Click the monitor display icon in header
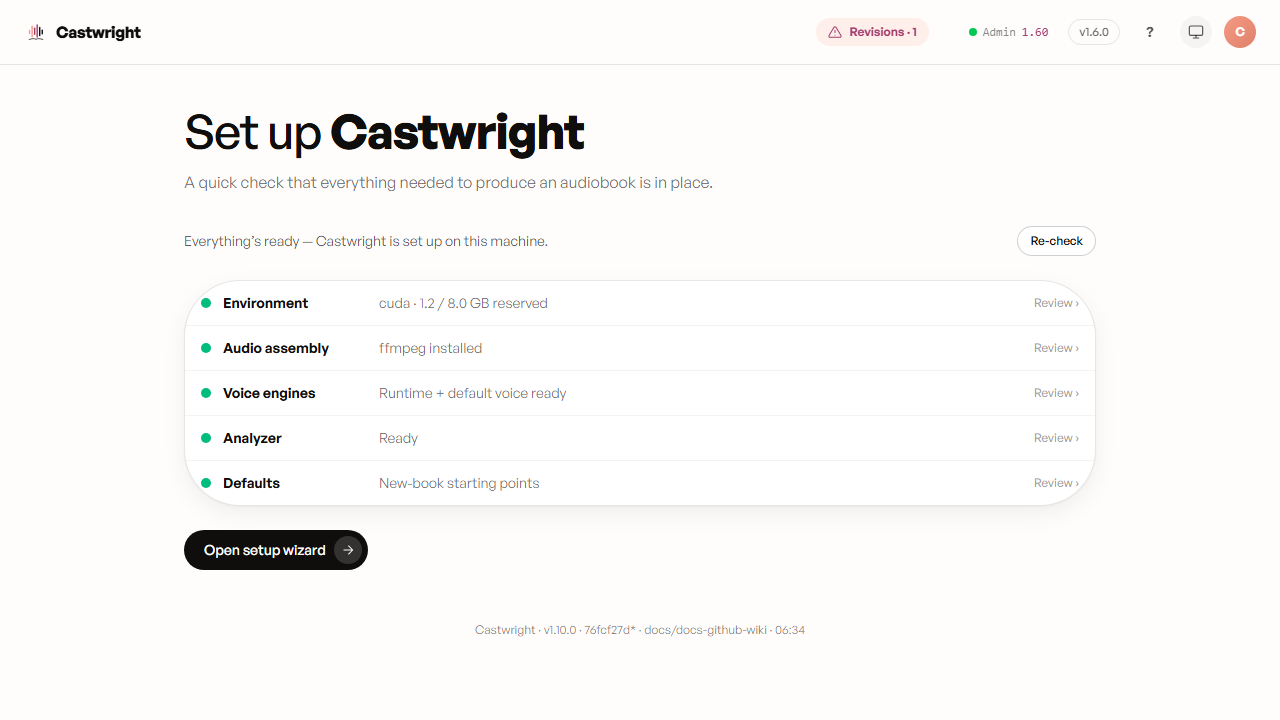 [x=1196, y=32]
